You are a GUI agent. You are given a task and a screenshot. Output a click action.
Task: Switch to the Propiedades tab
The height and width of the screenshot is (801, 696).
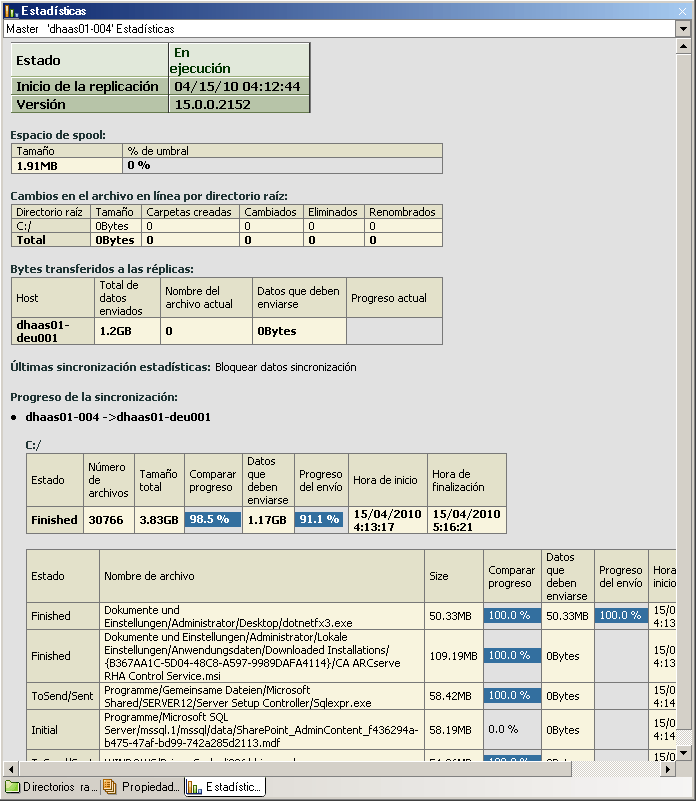tap(141, 787)
